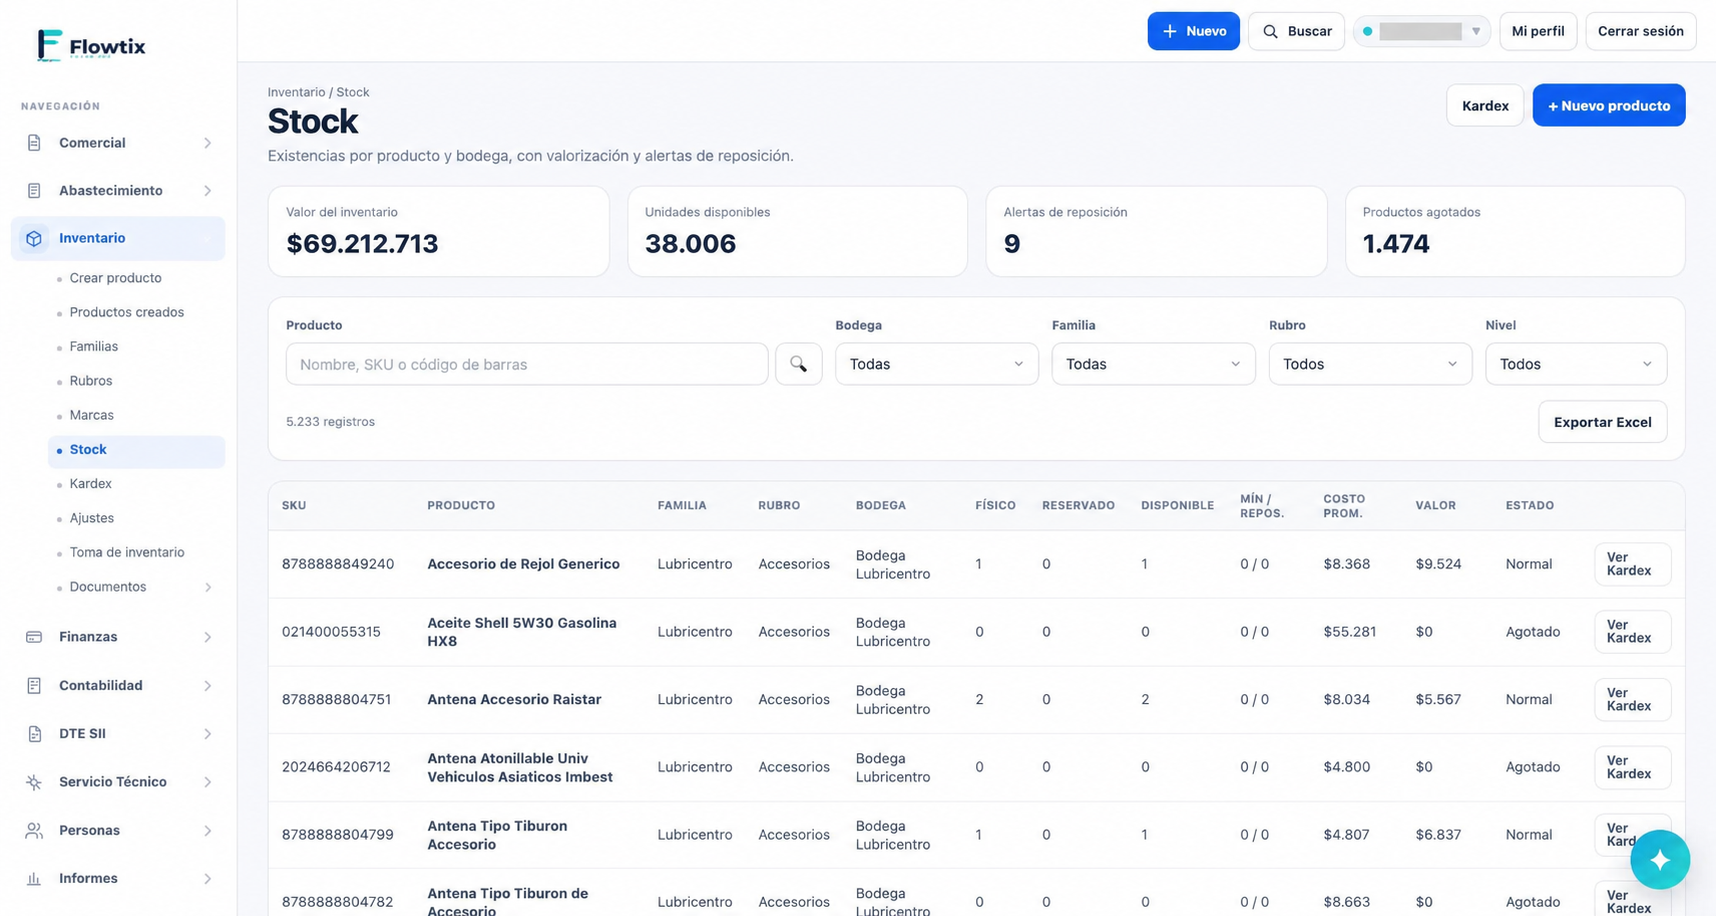1716x916 pixels.
Task: Click the Informes chart icon
Action: click(34, 879)
